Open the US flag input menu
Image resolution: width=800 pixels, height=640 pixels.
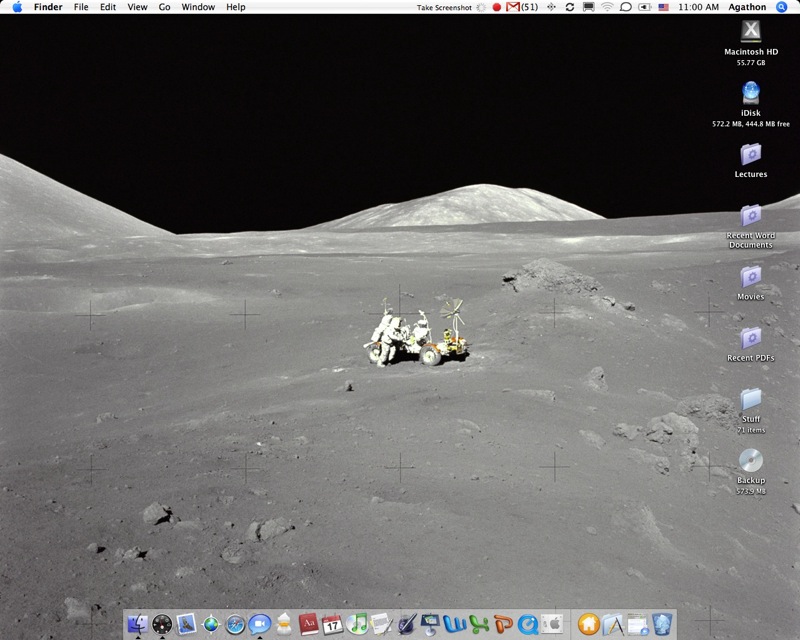[x=664, y=7]
